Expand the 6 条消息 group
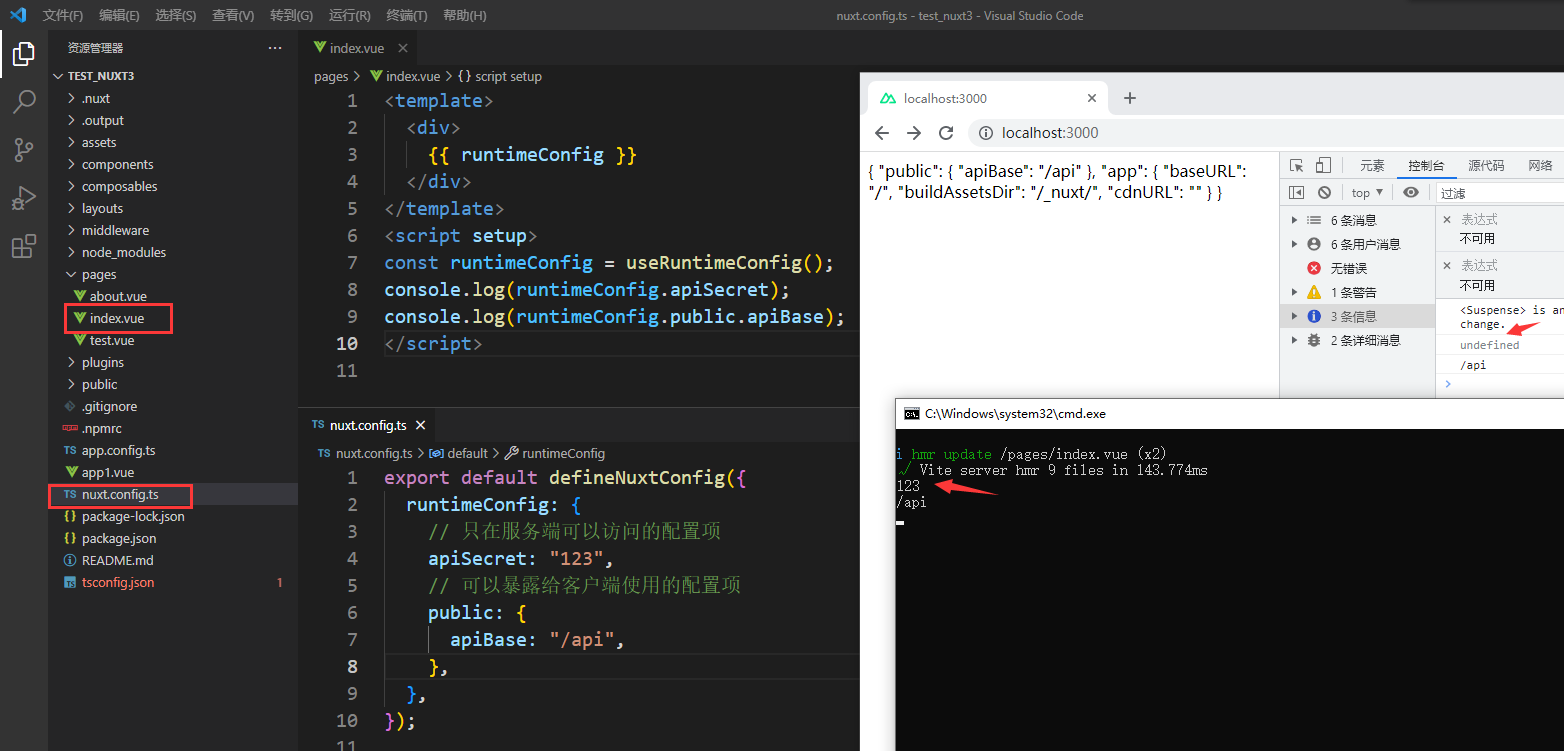Screen dimensions: 1564x751 tap(1294, 220)
